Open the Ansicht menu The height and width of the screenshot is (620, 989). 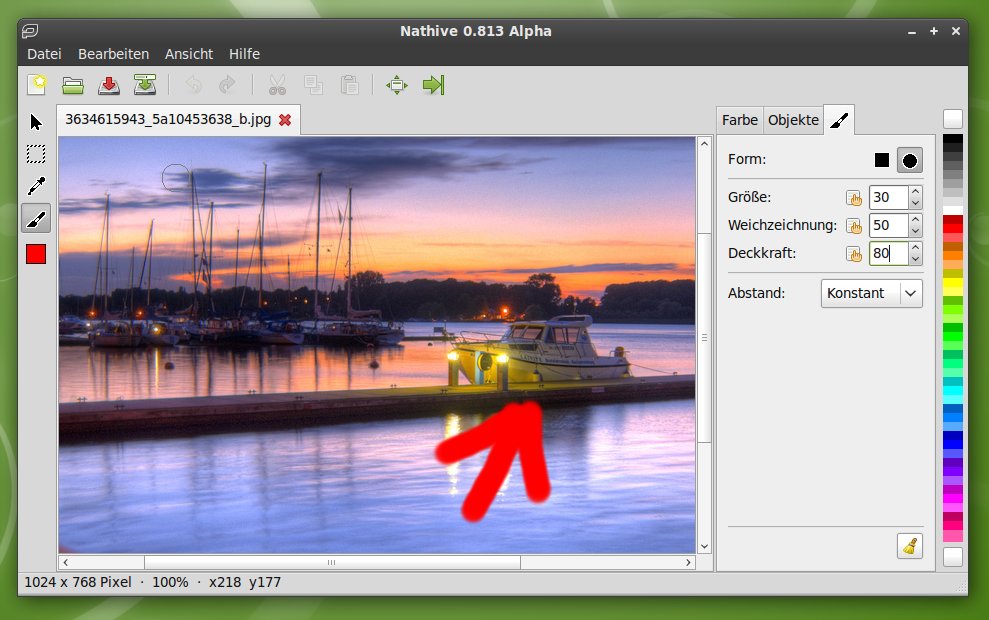pos(189,54)
